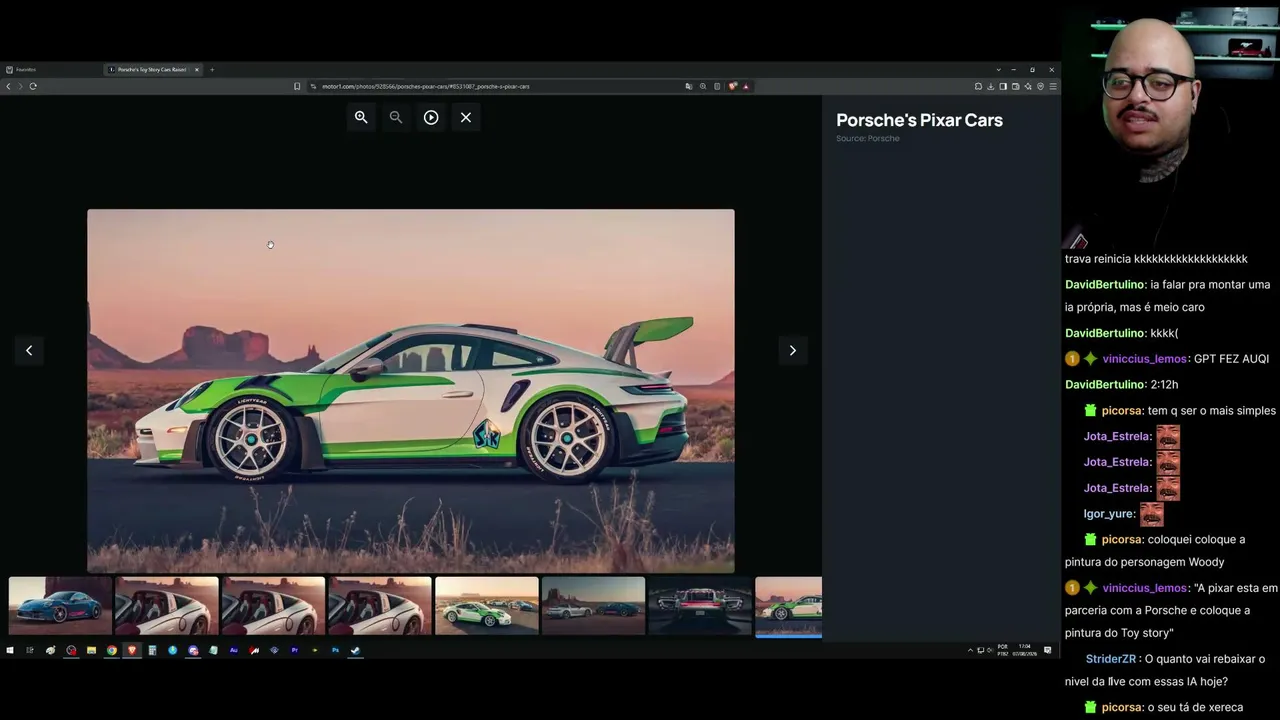Zoom in on the gallery photo
1280x720 pixels.
361,117
